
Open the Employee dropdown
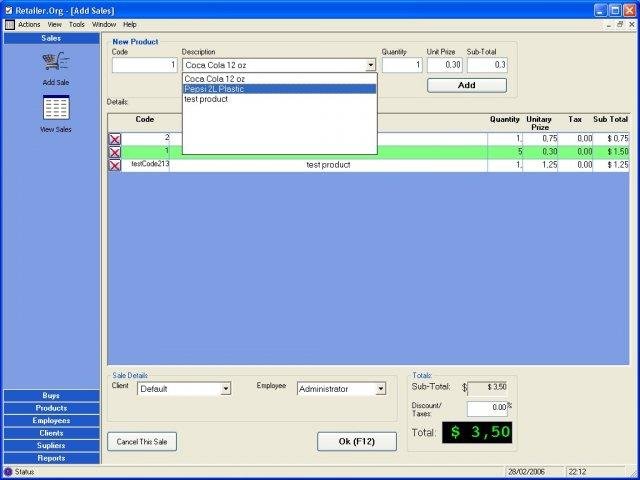[380, 389]
